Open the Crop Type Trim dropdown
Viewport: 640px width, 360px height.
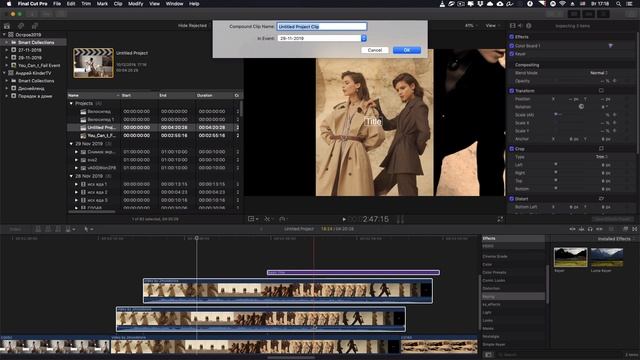coord(602,157)
